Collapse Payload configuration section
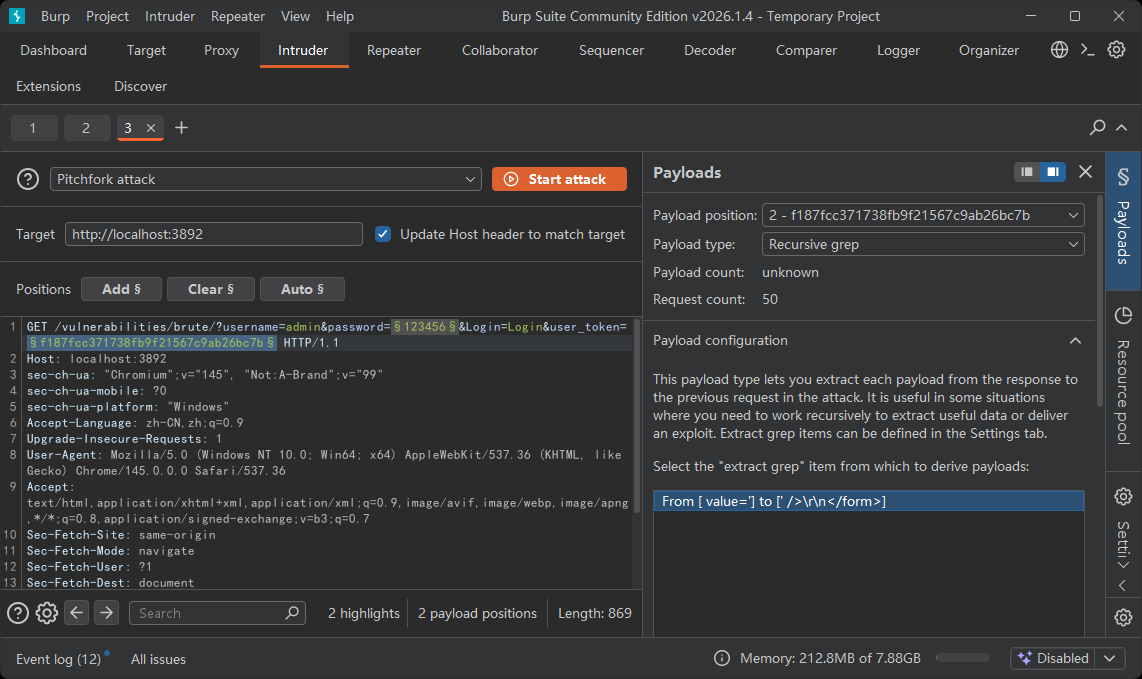The image size is (1142, 679). (x=1075, y=340)
